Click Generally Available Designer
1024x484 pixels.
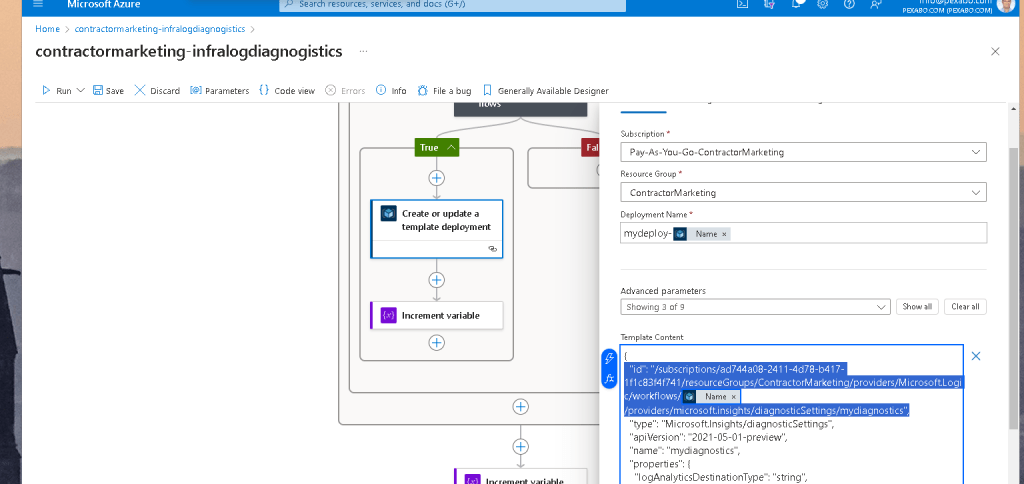click(x=545, y=91)
